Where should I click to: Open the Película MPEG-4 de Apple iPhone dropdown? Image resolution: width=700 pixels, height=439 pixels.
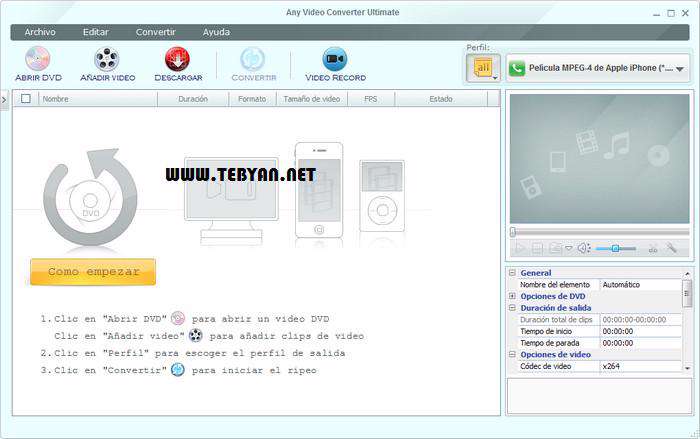pyautogui.click(x=598, y=68)
